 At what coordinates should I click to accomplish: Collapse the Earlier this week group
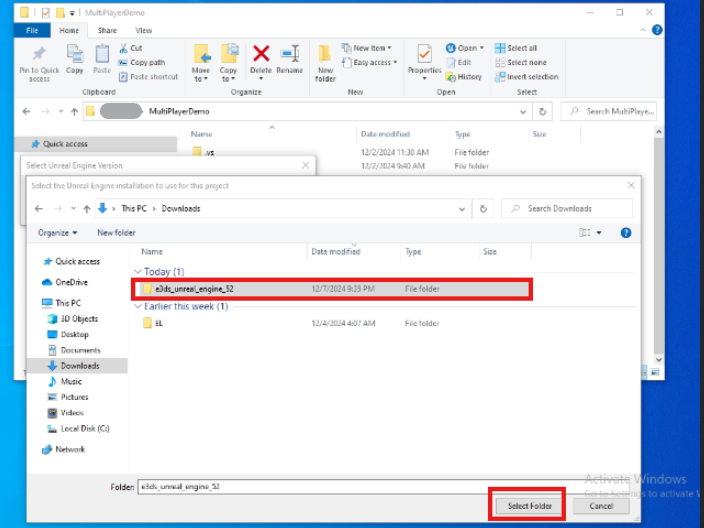click(137, 307)
